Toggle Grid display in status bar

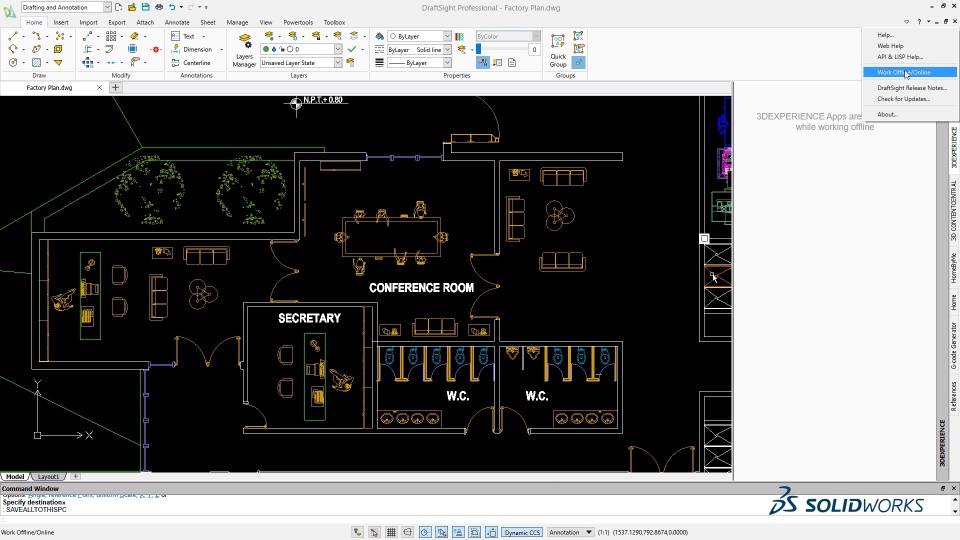[391, 532]
